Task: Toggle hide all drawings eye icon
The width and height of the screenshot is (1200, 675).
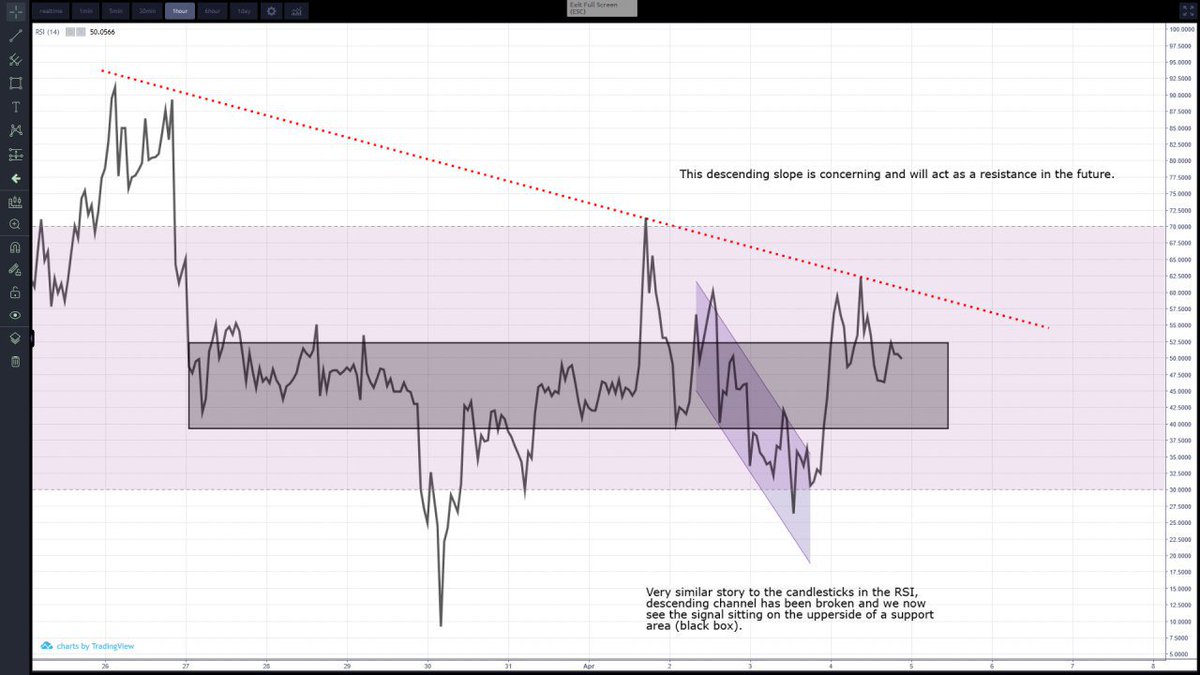Action: click(x=15, y=315)
